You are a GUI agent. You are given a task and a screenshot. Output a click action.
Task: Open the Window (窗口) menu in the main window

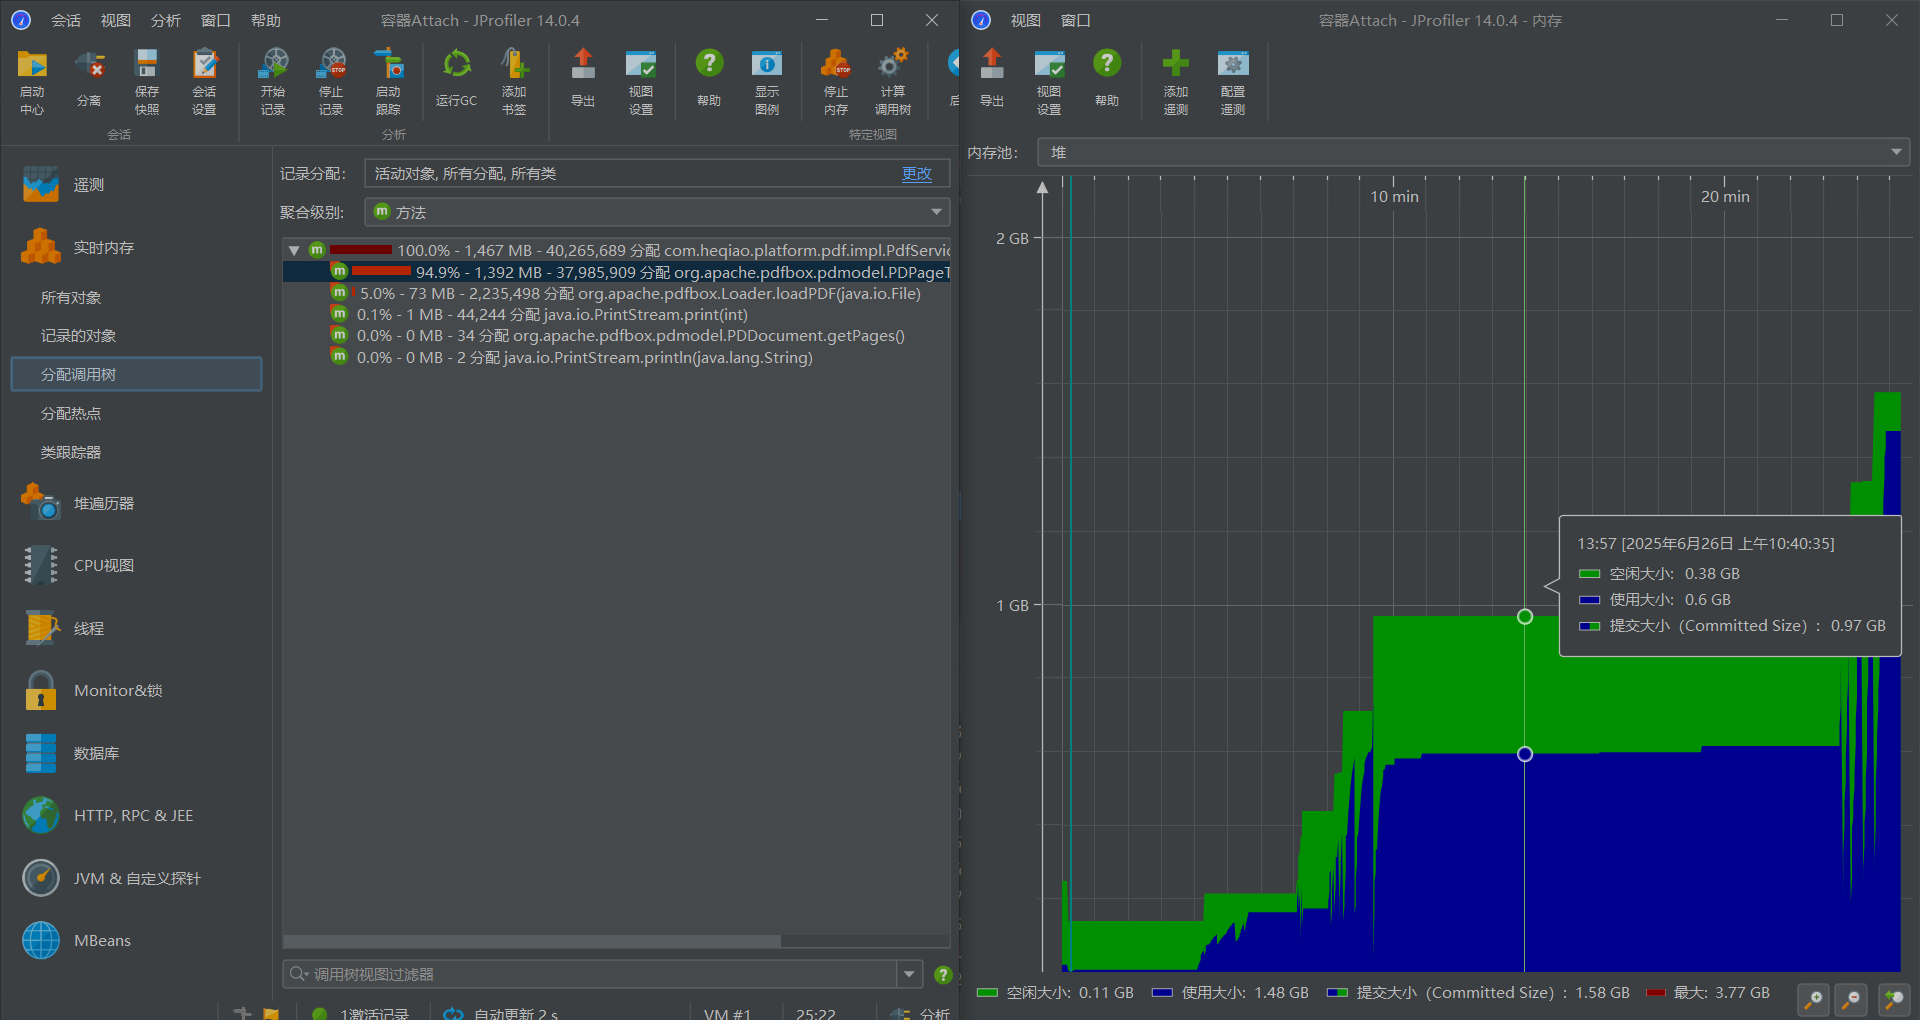pos(216,20)
